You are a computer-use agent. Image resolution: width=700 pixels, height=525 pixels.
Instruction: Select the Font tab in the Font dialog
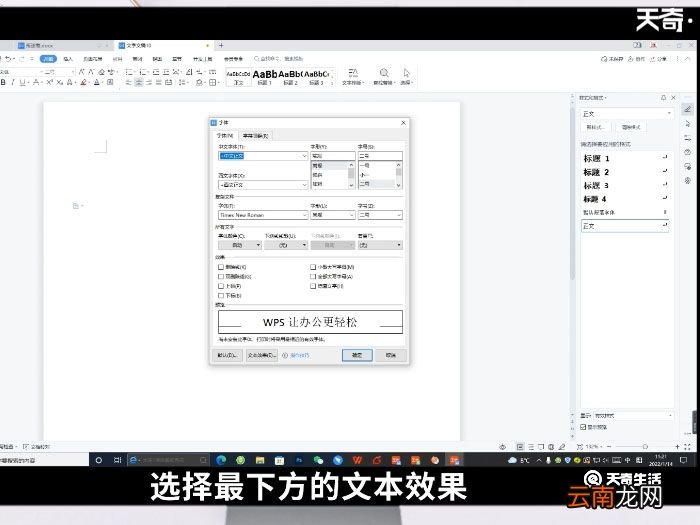pos(225,136)
